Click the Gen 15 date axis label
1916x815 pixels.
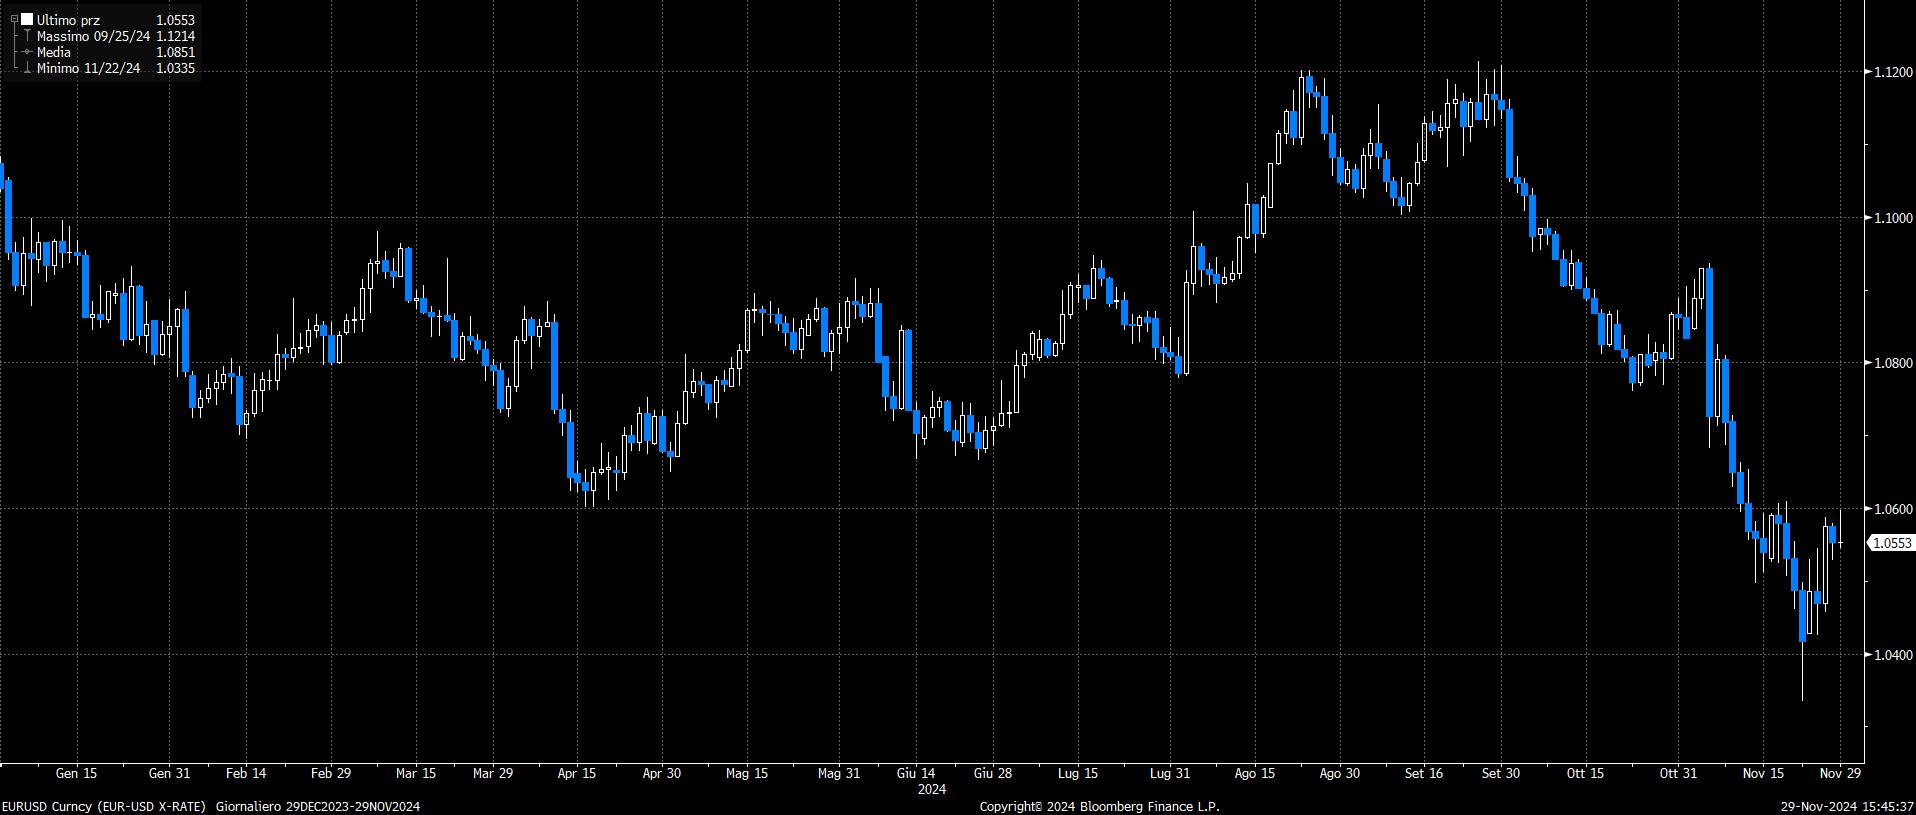[x=77, y=773]
